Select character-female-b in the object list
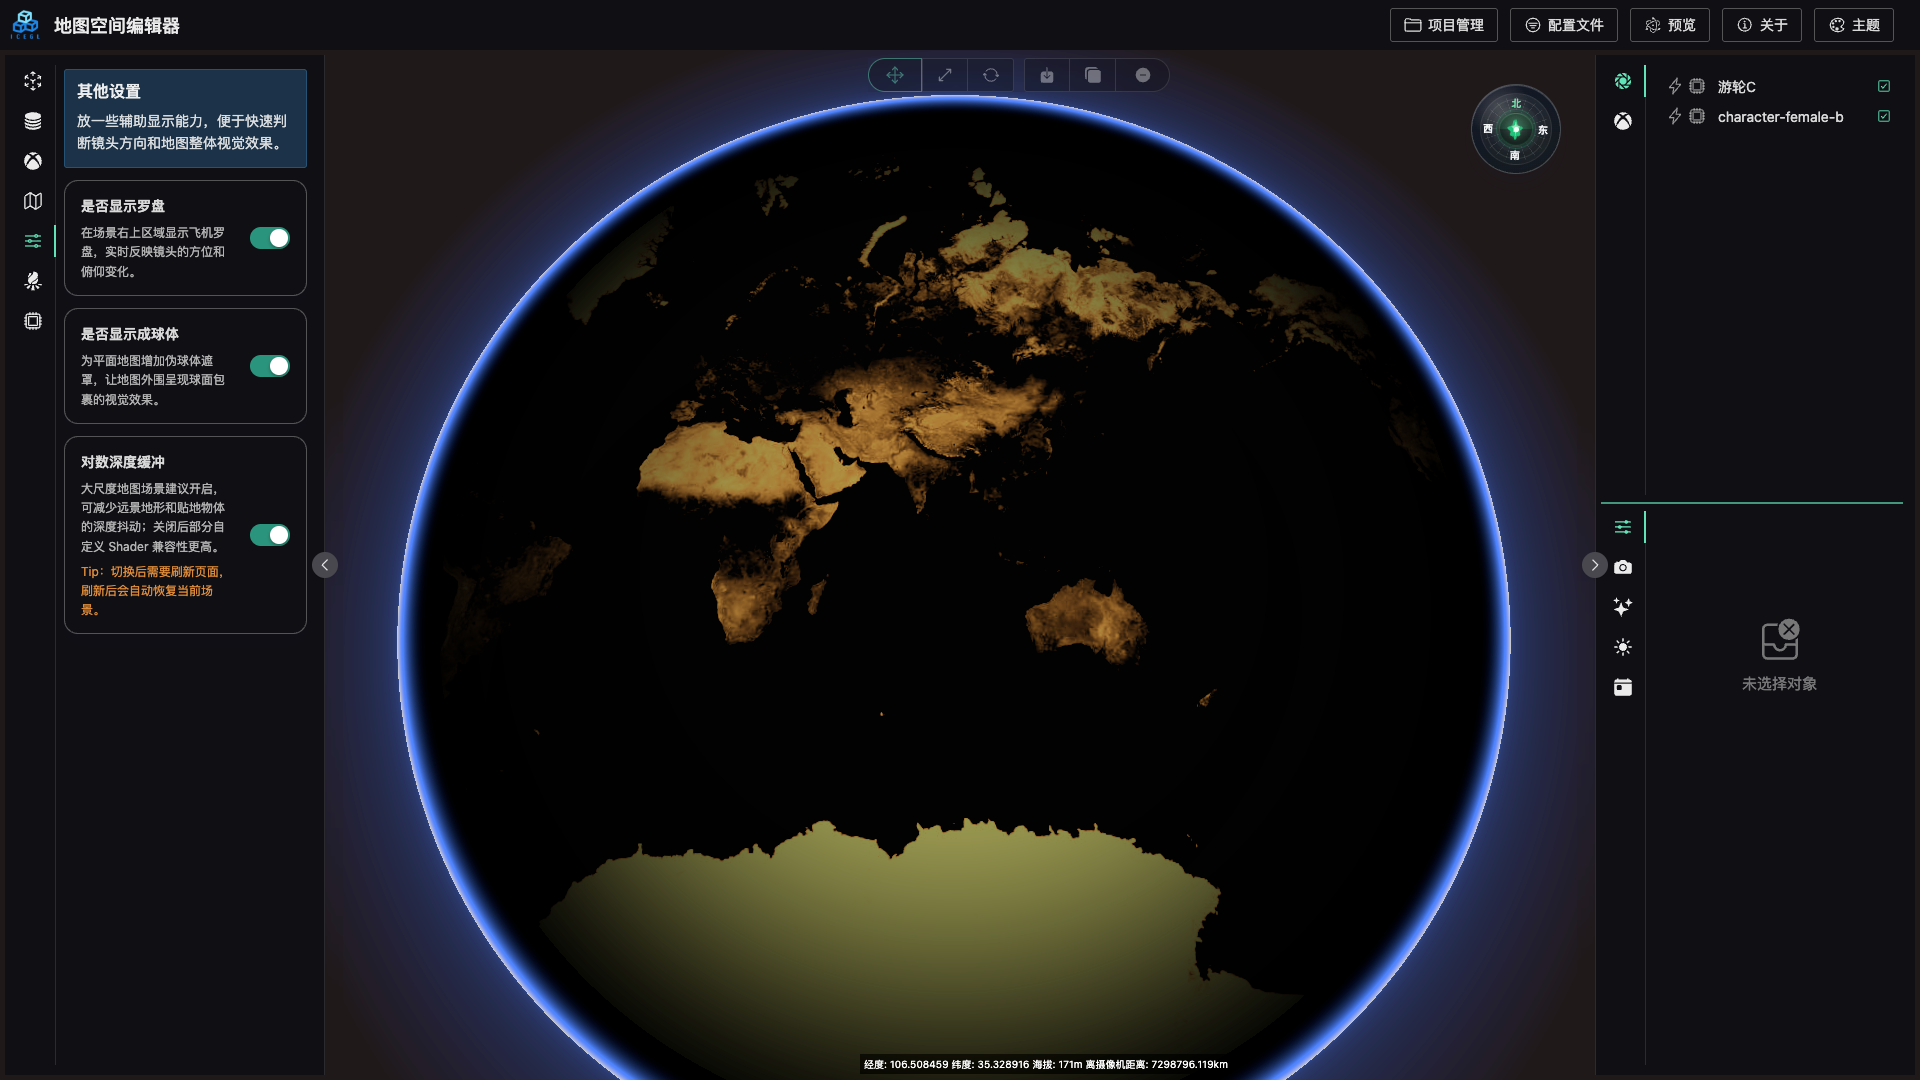 1780,117
